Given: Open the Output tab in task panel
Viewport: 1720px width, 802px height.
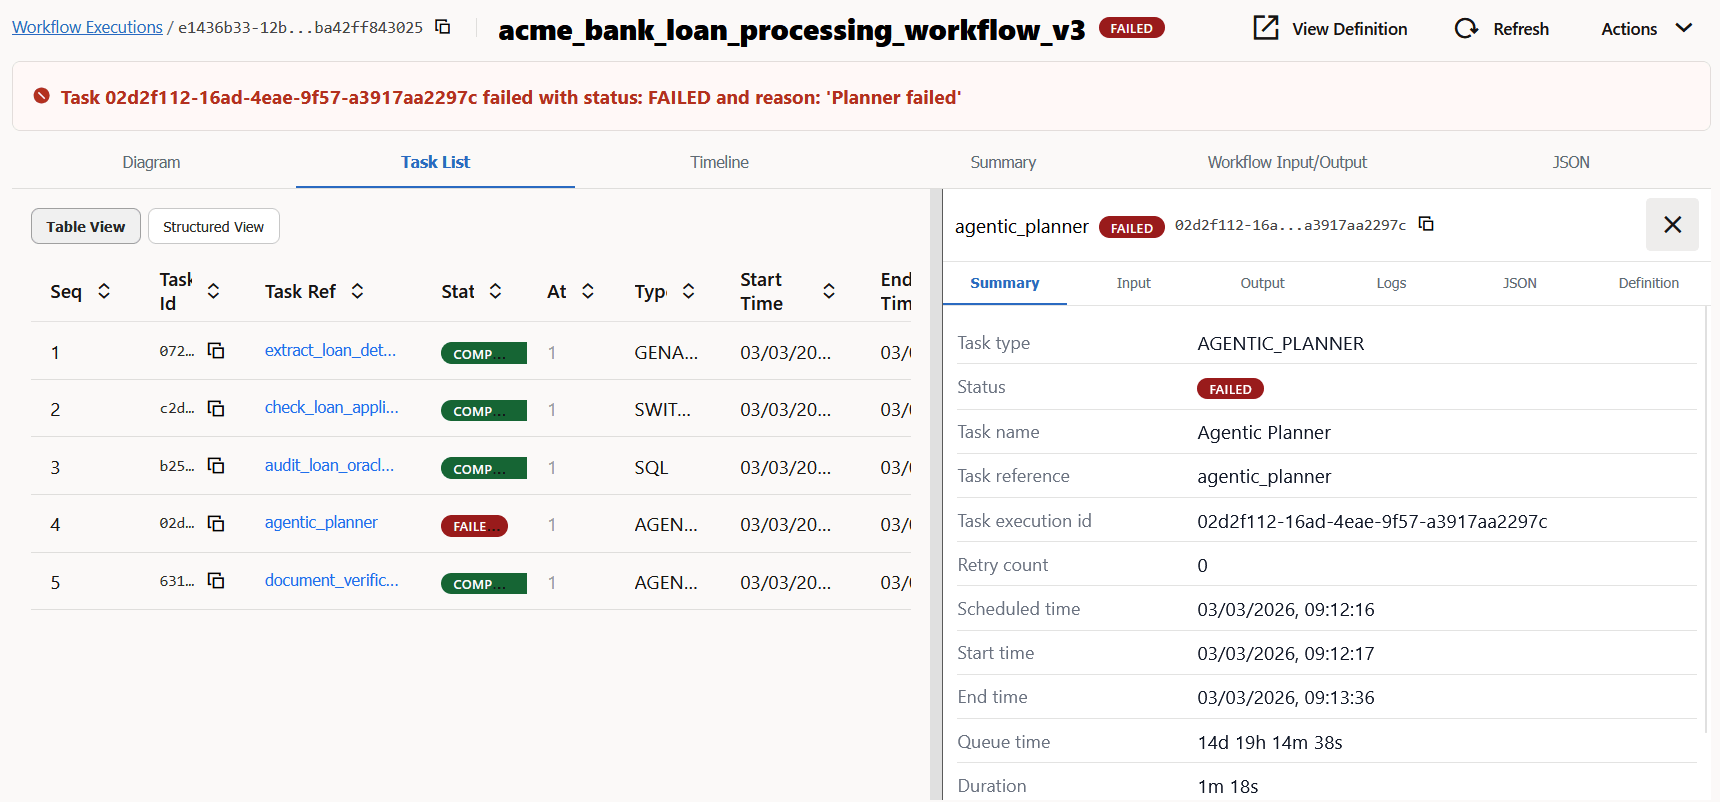Looking at the screenshot, I should point(1262,283).
